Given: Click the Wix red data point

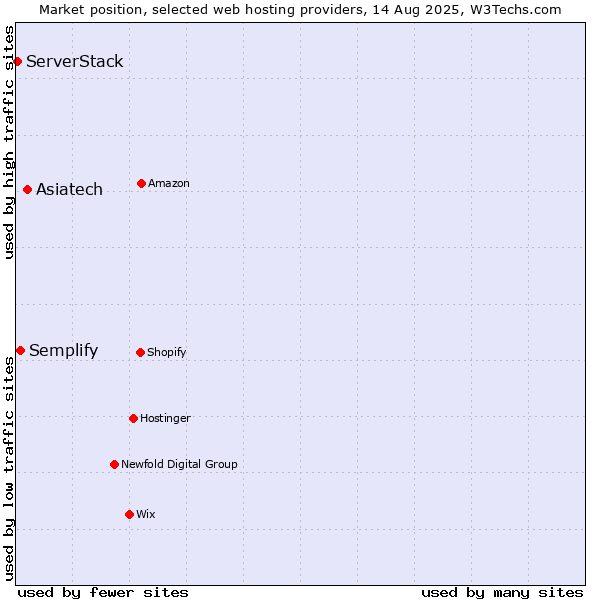Looking at the screenshot, I should 129,514.
